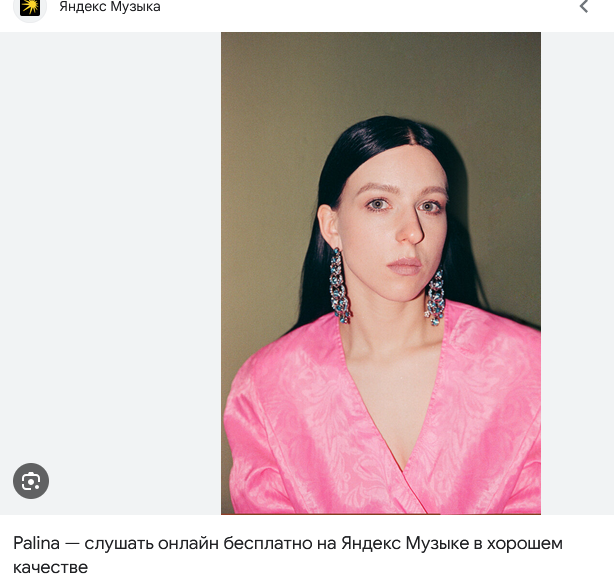This screenshot has width=614, height=577.
Task: Click the gray strip right of photo
Action: click(x=577, y=273)
